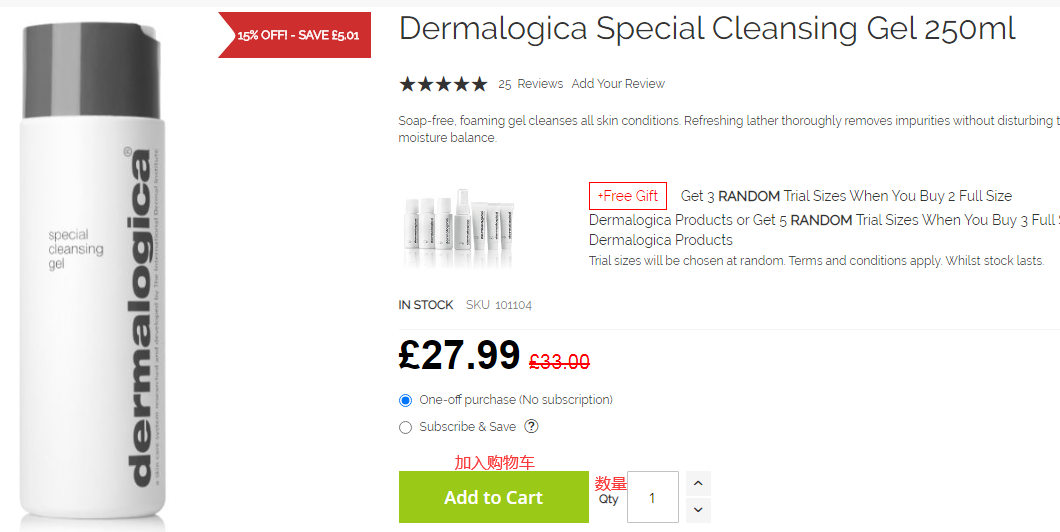This screenshot has height=532, width=1060.
Task: Increase quantity with the up arrow
Action: click(698, 484)
